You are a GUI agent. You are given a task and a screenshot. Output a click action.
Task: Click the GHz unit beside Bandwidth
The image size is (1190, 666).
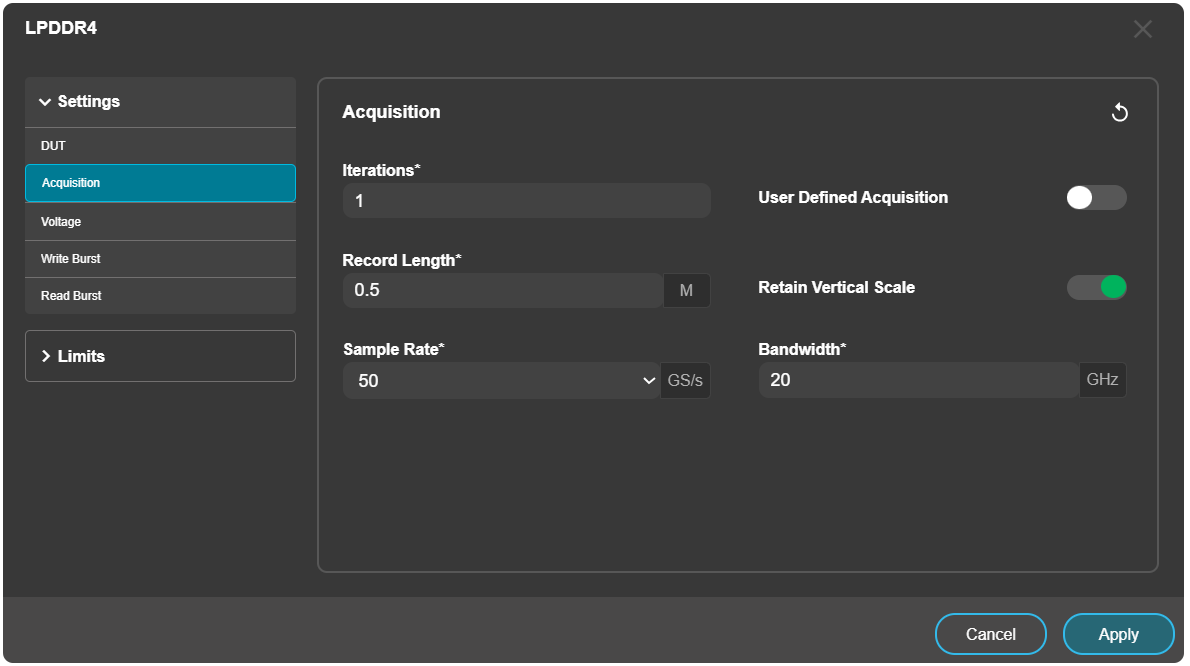coord(1102,381)
